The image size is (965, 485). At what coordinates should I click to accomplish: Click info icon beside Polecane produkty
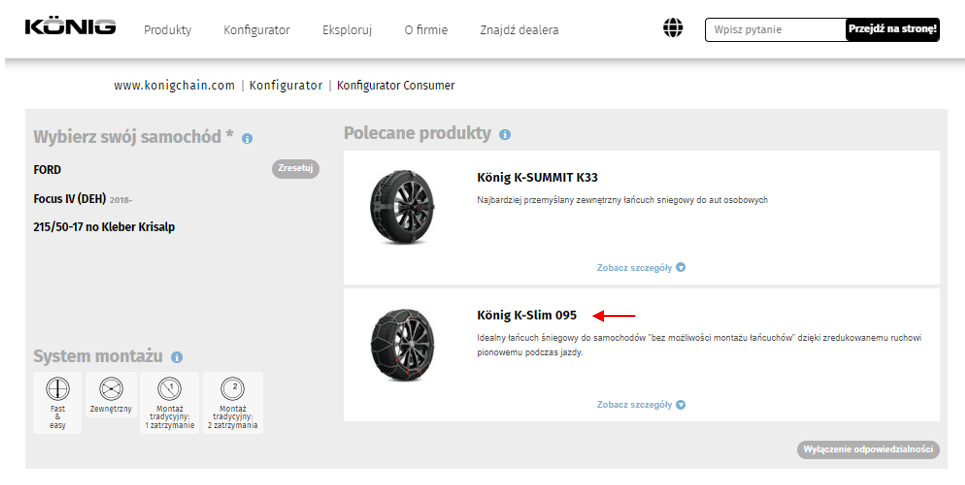click(x=505, y=134)
